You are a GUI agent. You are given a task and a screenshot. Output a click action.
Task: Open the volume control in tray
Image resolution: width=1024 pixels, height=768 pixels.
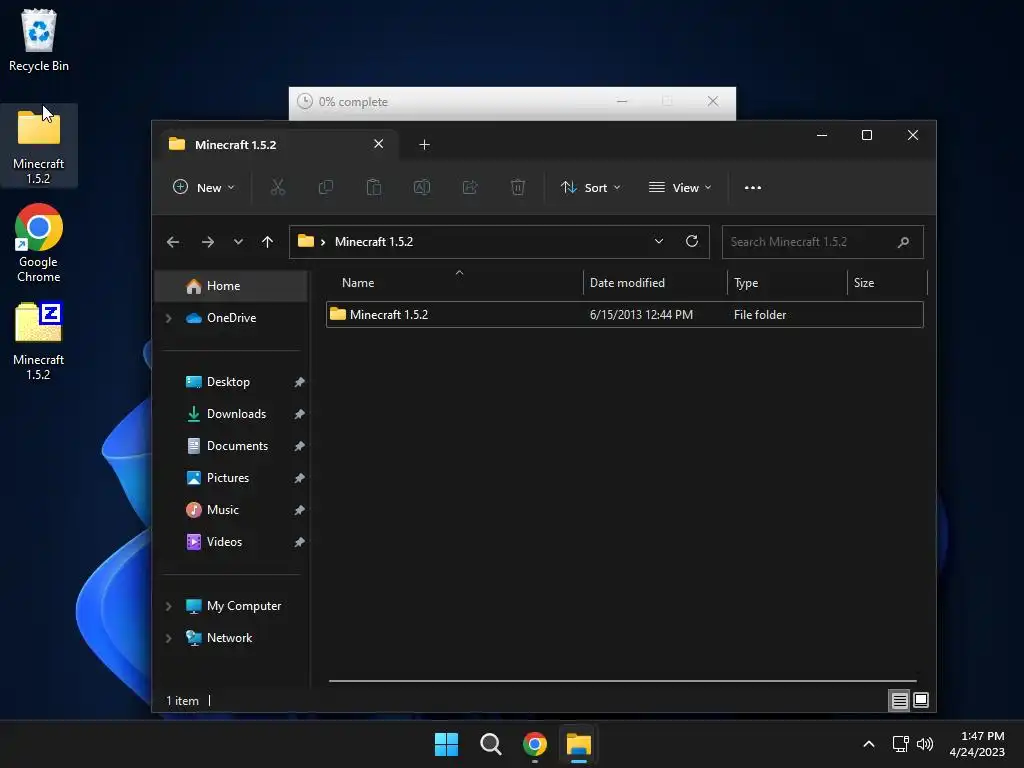(x=925, y=744)
